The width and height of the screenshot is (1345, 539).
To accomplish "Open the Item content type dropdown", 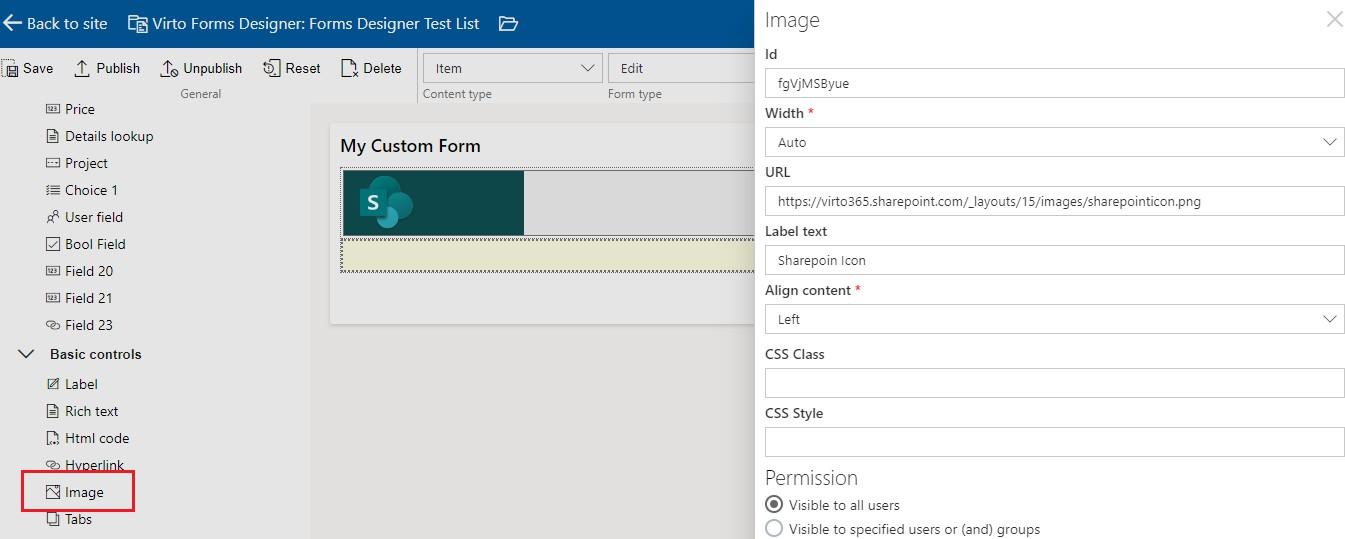I will click(x=512, y=68).
